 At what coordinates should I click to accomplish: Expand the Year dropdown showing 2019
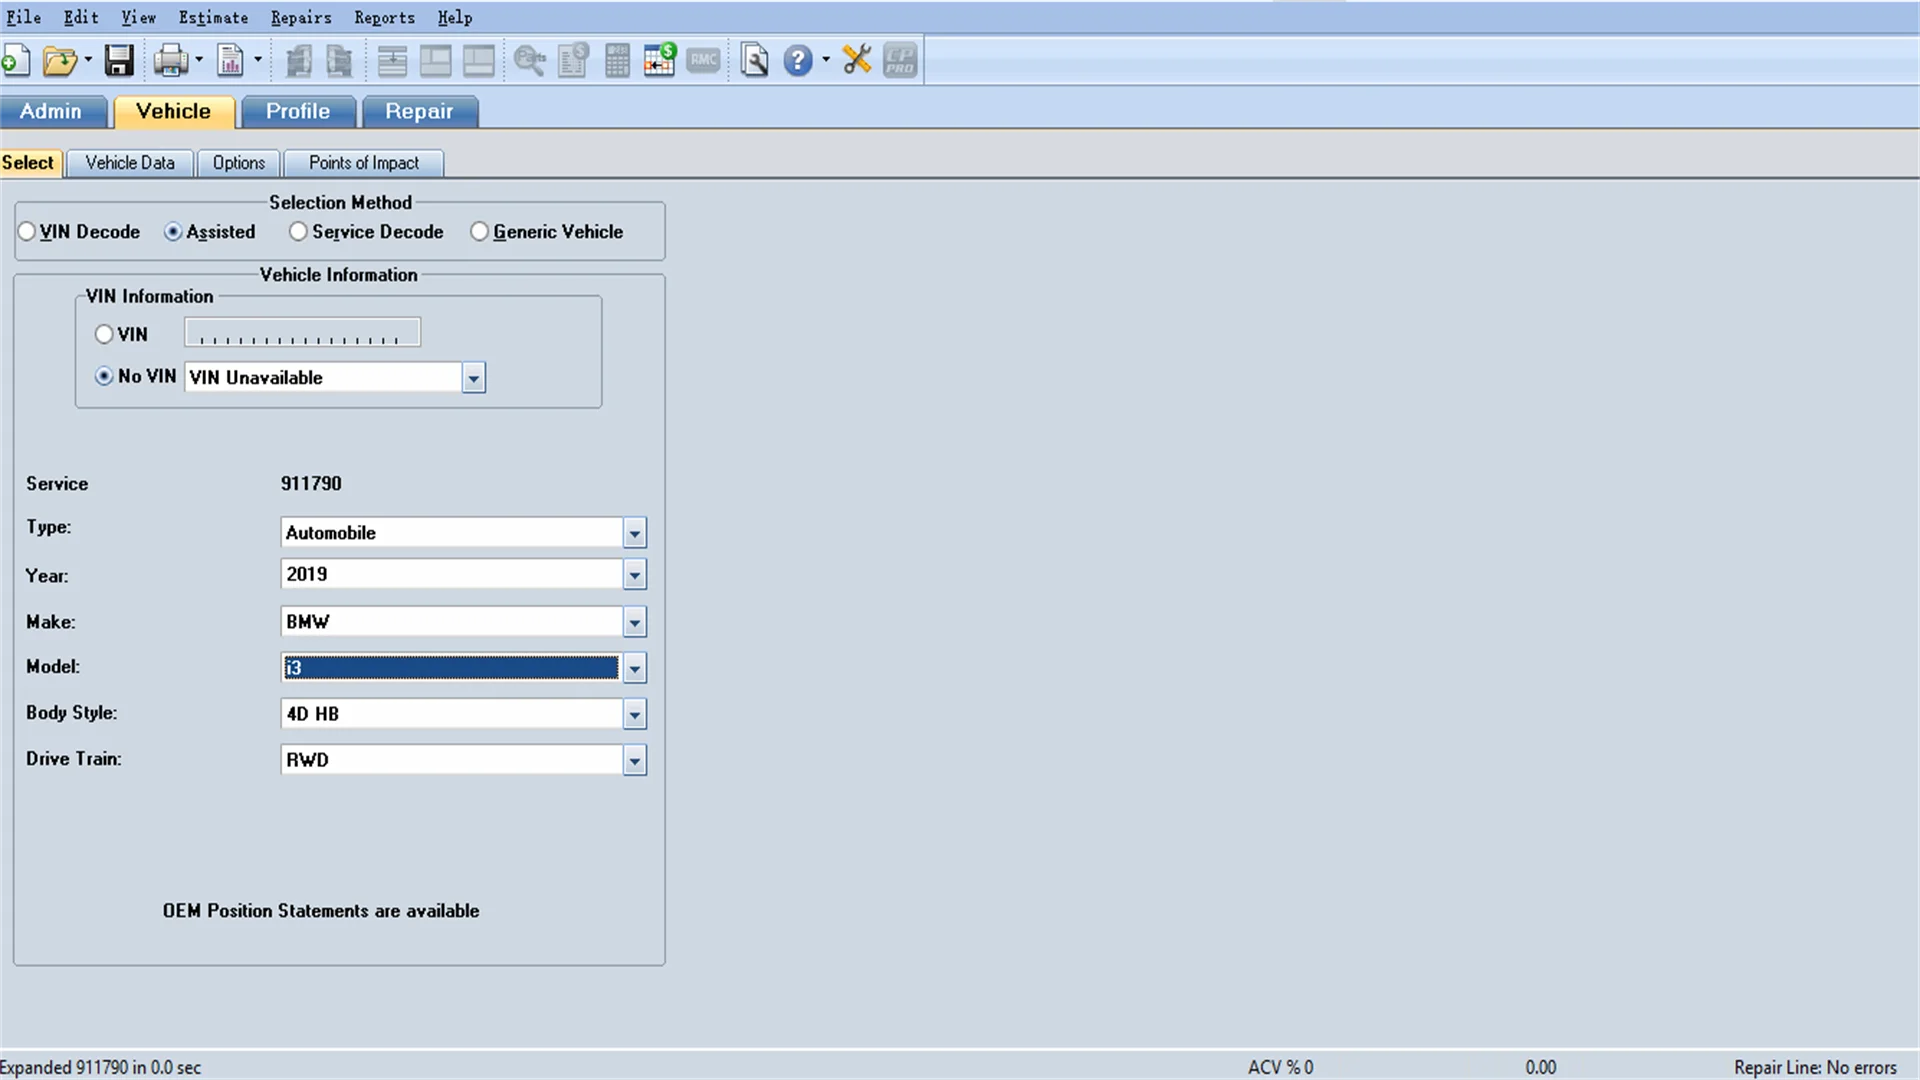pos(634,575)
